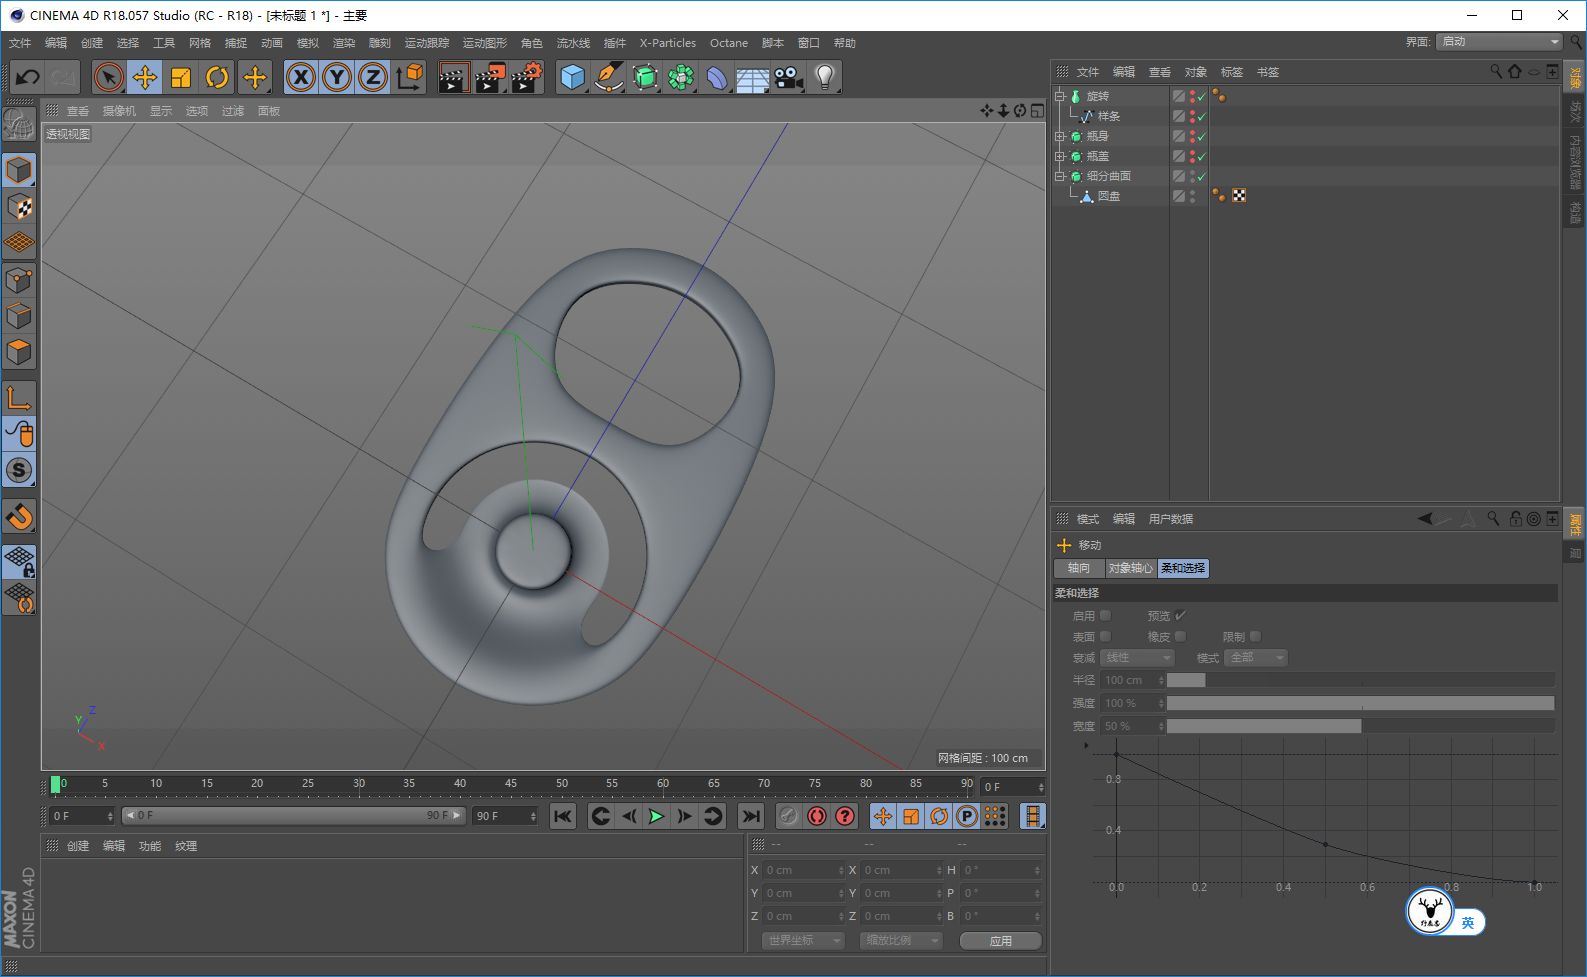Open the 运动图形 menu
The image size is (1587, 977).
click(x=484, y=43)
